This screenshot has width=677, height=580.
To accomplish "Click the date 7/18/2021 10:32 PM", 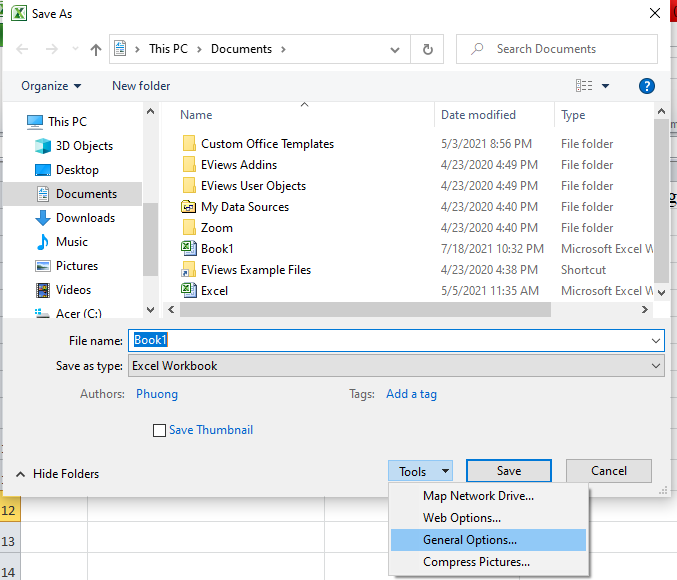I will pyautogui.click(x=492, y=249).
